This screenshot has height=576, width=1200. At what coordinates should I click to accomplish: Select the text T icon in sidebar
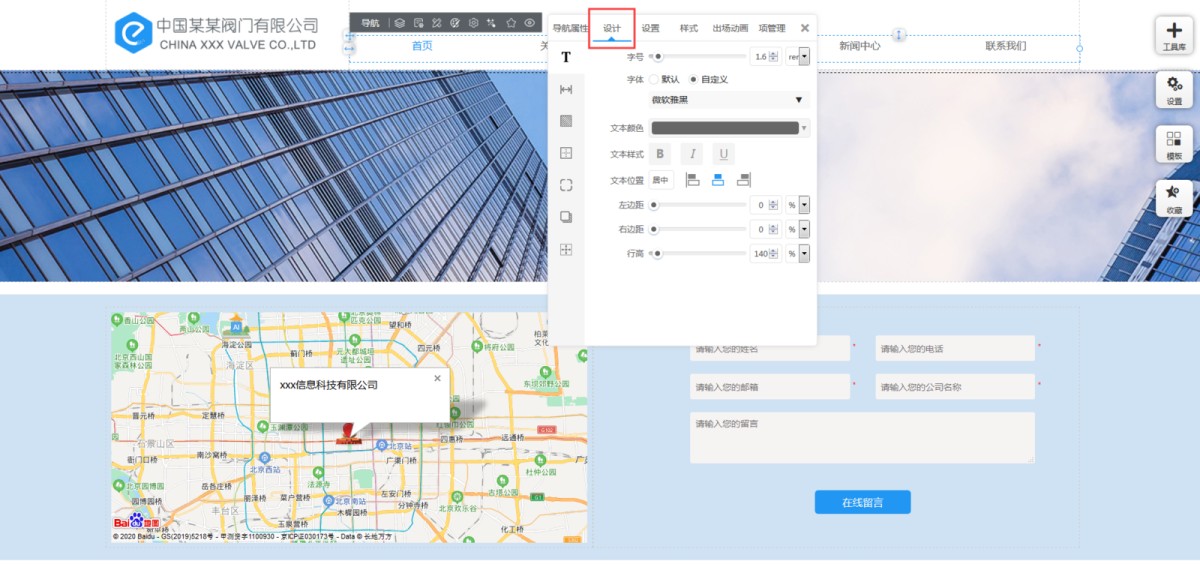566,57
